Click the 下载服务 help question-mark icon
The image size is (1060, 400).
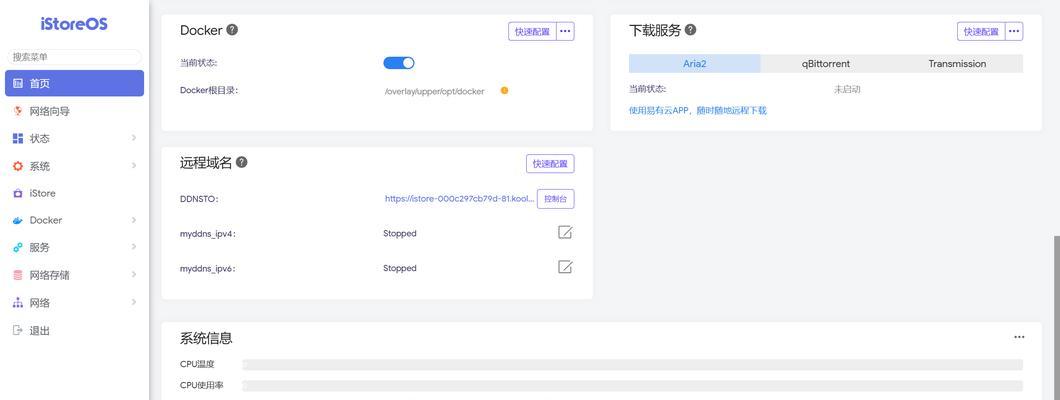point(690,30)
